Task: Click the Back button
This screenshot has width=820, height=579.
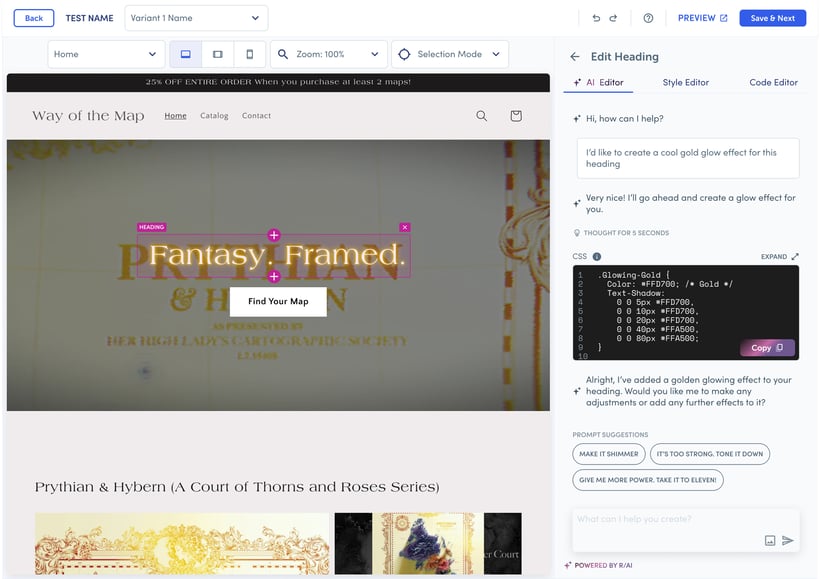Action: [34, 18]
